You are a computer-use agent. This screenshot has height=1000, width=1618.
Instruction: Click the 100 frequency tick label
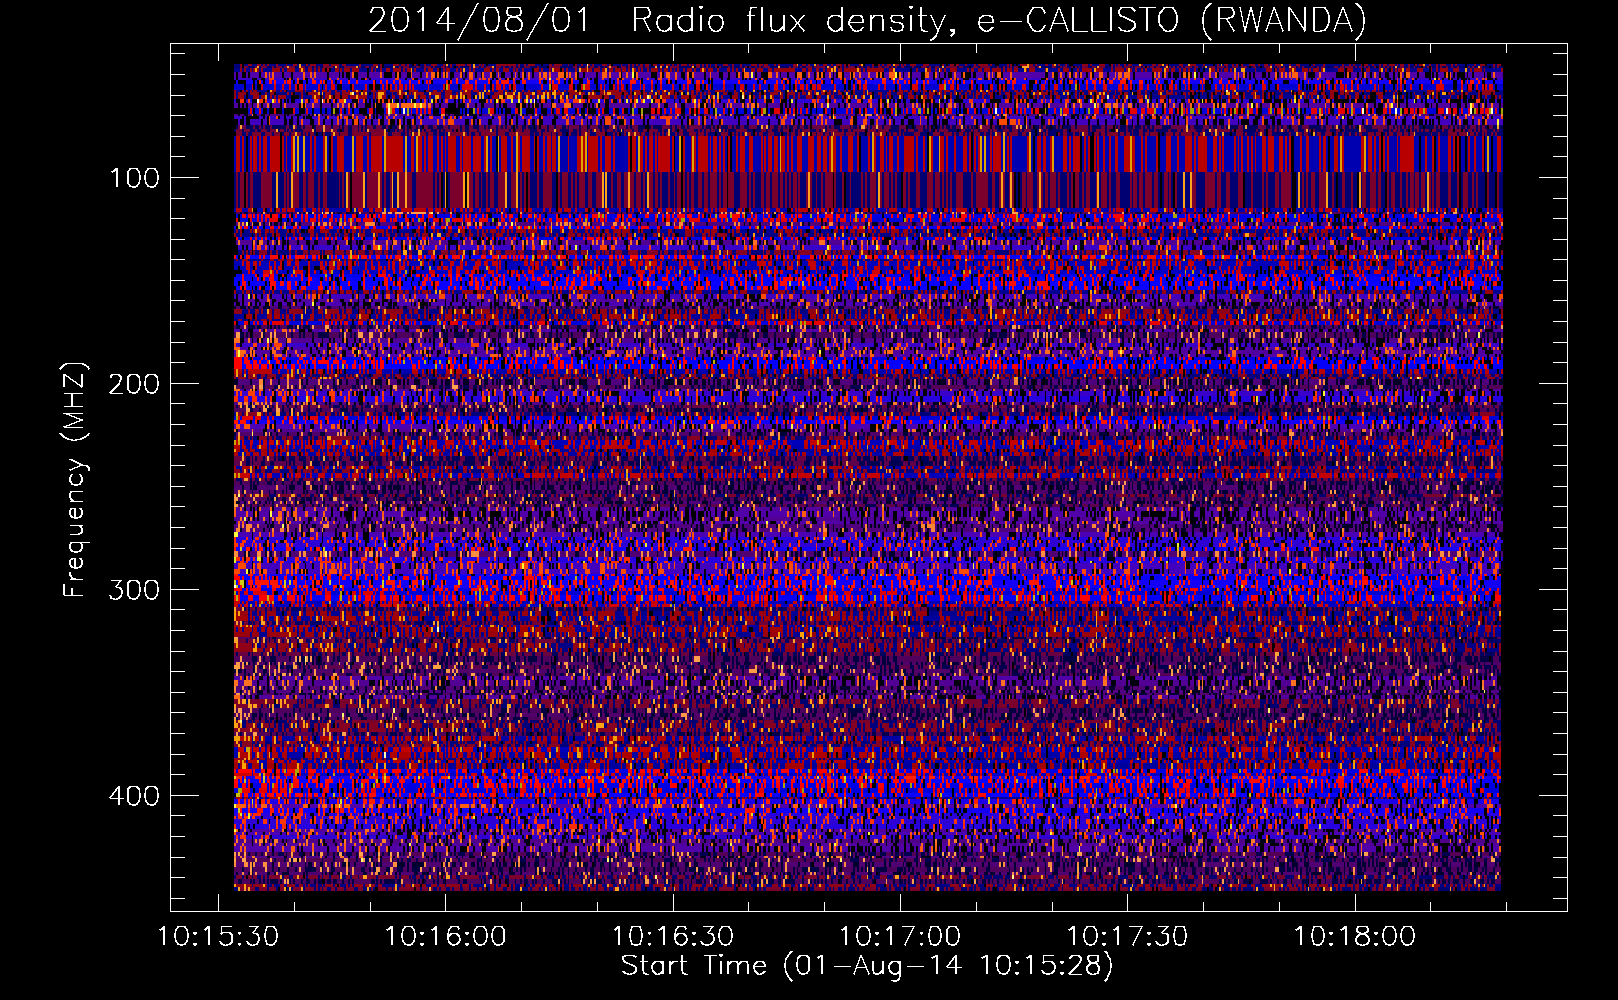click(x=135, y=178)
